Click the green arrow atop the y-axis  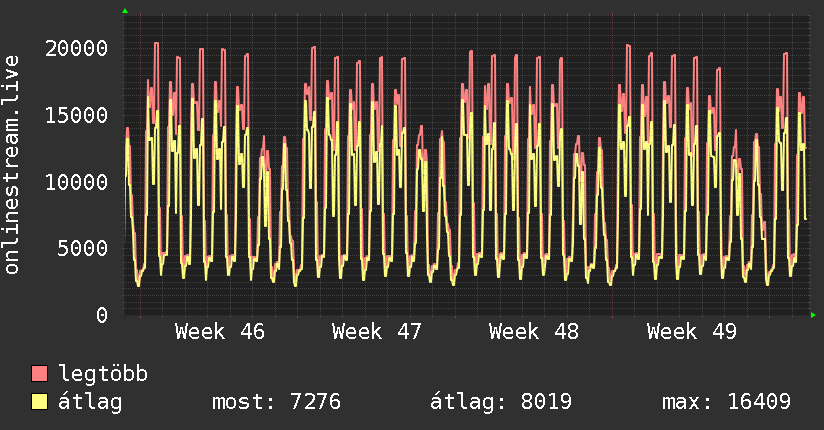pos(125,11)
